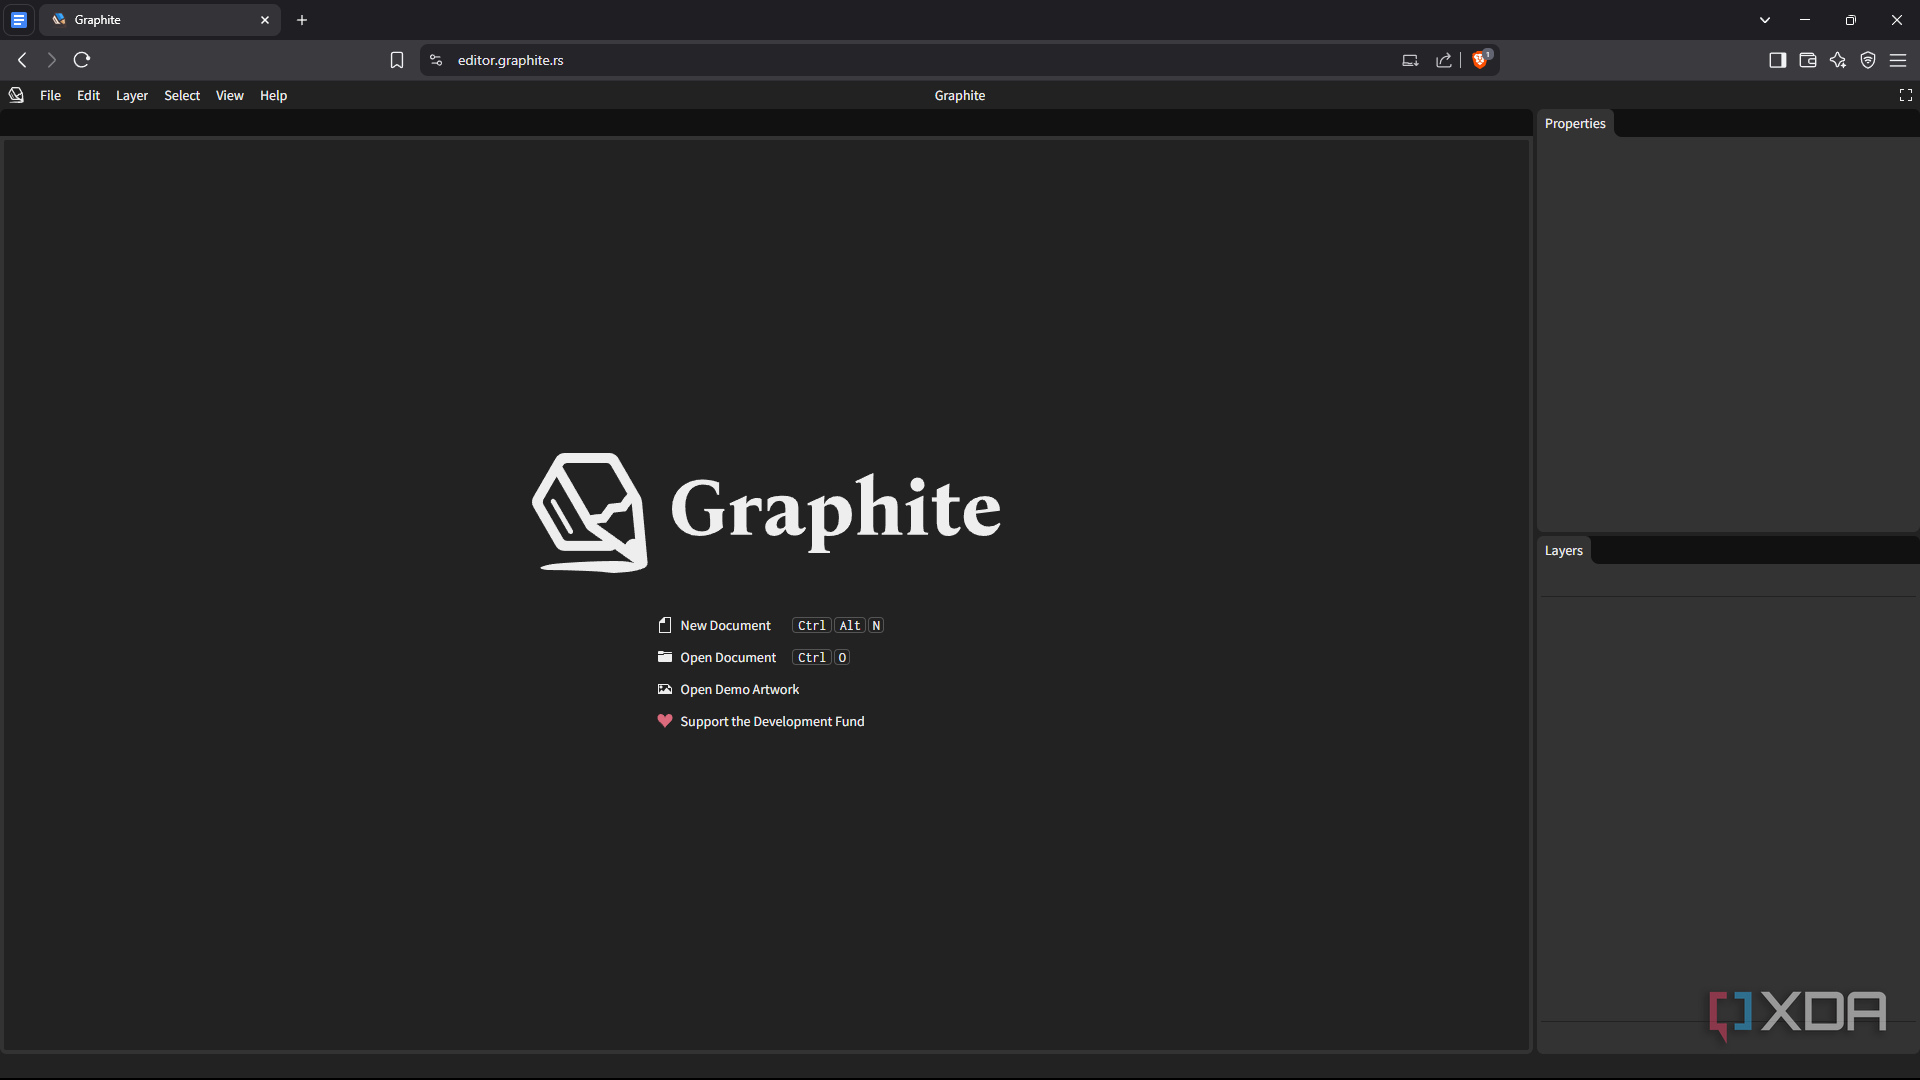1920x1080 pixels.
Task: Close the Graphite browser tab
Action: [265, 20]
